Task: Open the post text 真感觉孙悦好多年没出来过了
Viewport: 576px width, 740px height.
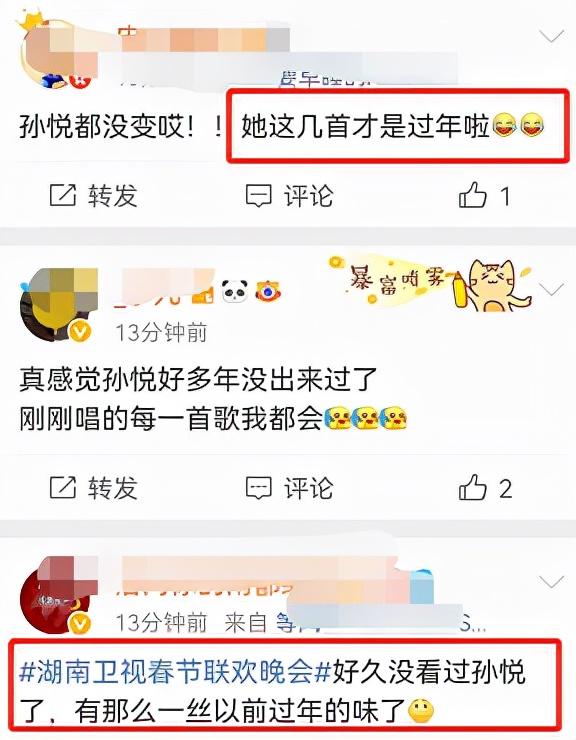Action: (198, 378)
